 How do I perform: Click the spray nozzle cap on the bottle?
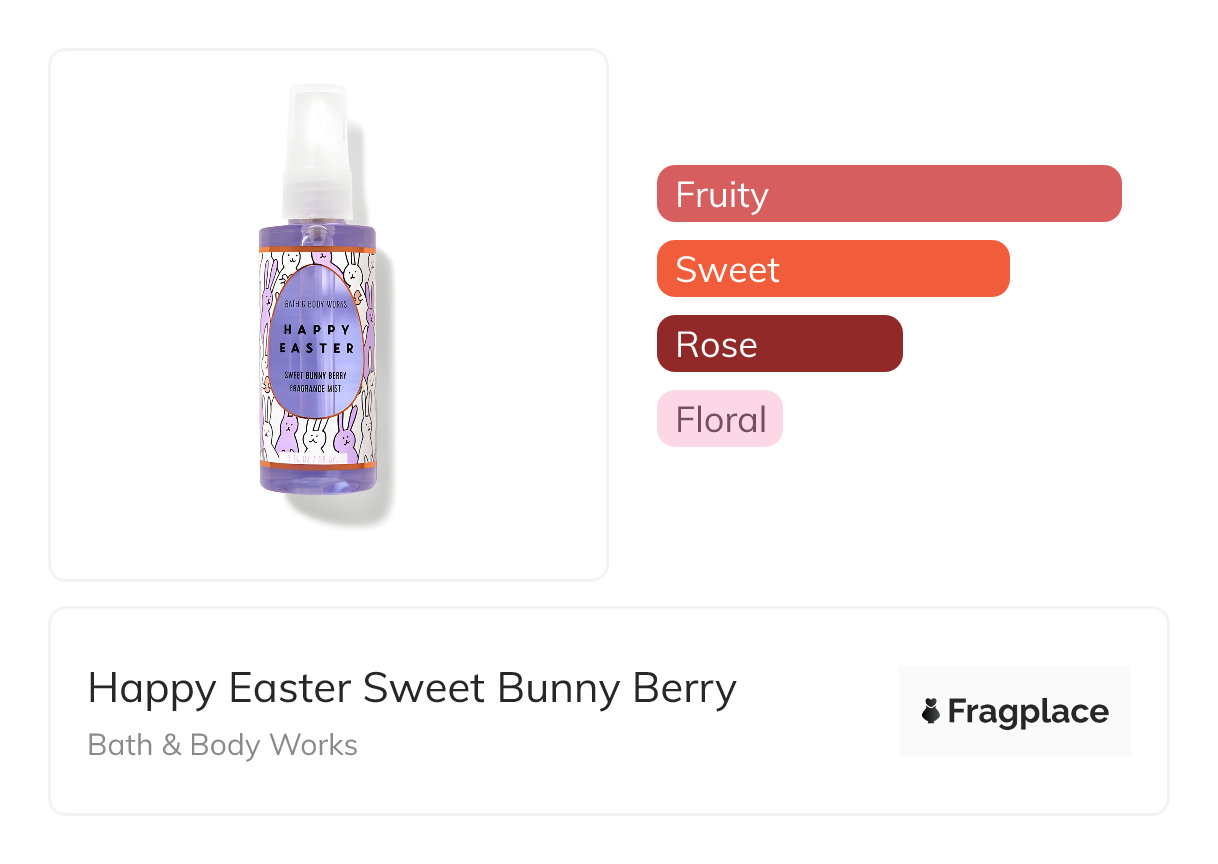[x=317, y=150]
